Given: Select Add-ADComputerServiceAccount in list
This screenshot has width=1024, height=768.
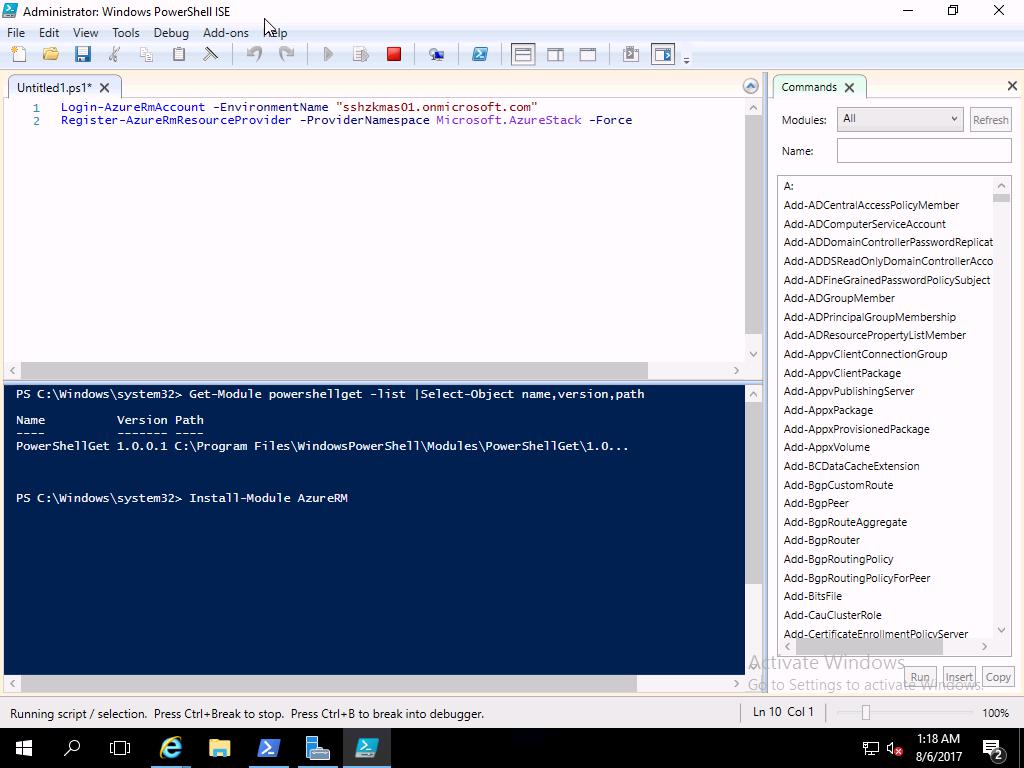Looking at the screenshot, I should (x=865, y=224).
